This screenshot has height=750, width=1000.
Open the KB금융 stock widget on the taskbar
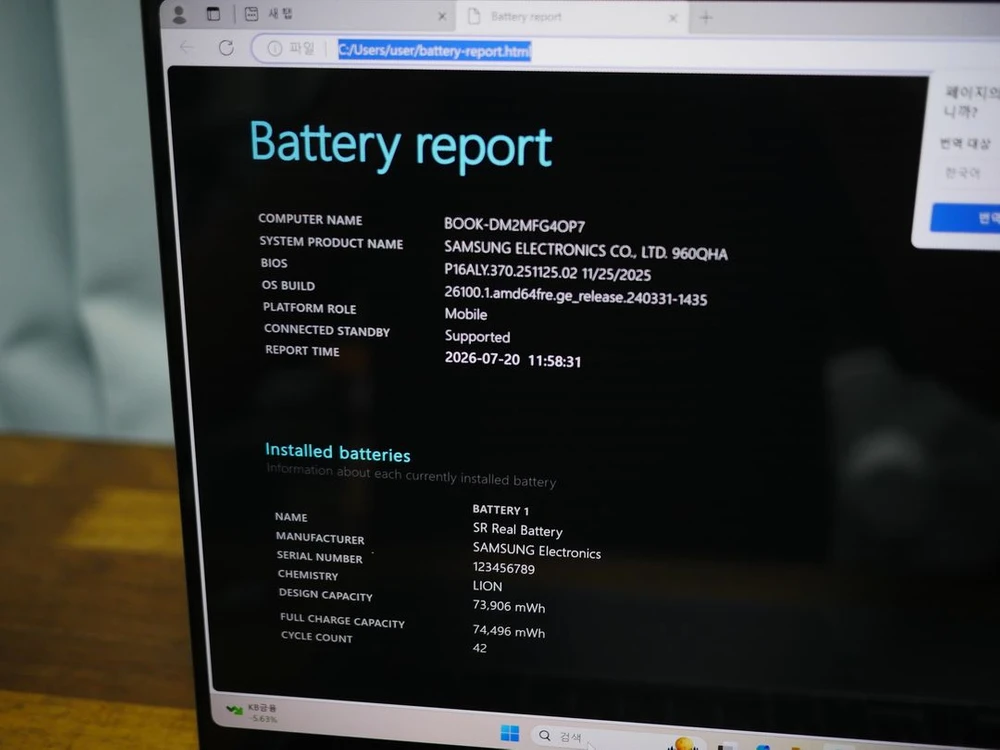pos(253,712)
